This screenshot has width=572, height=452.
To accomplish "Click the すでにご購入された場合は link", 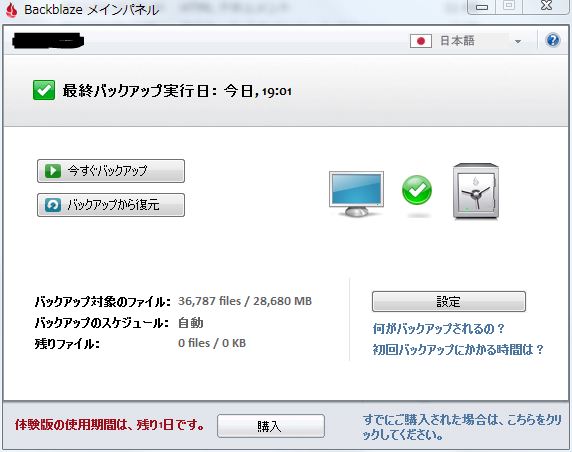I will click(461, 427).
